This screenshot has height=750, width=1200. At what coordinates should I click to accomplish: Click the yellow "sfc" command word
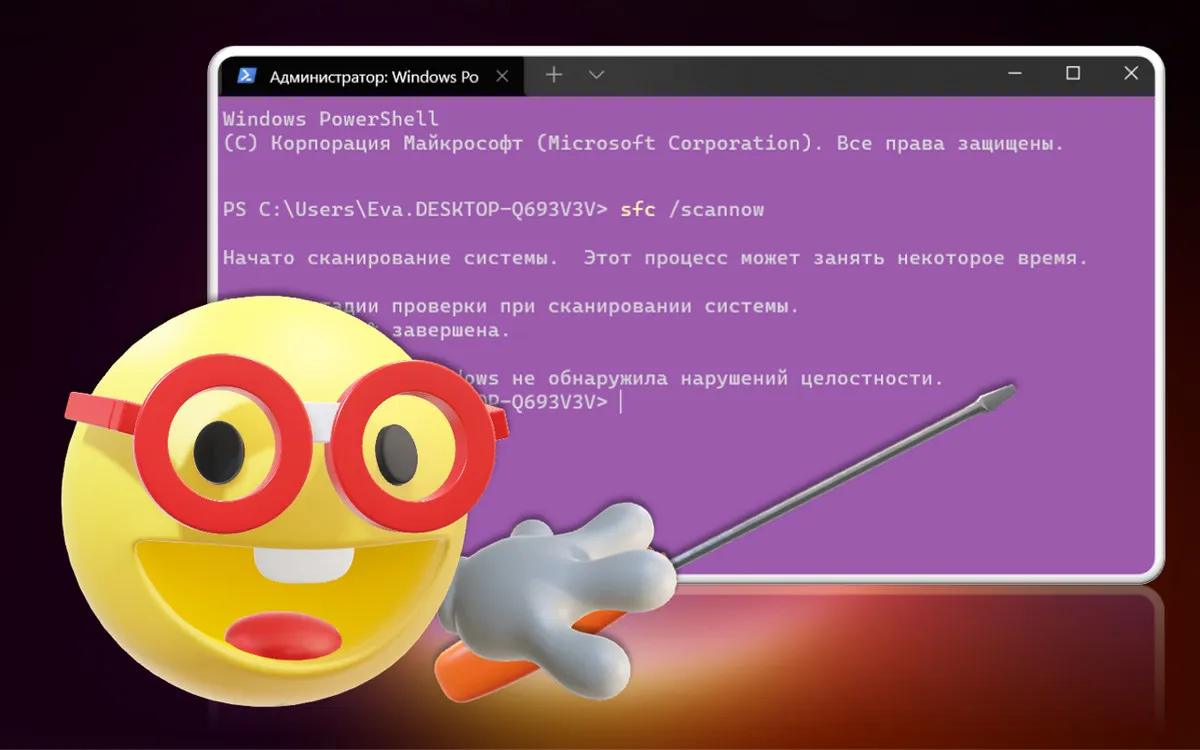638,210
